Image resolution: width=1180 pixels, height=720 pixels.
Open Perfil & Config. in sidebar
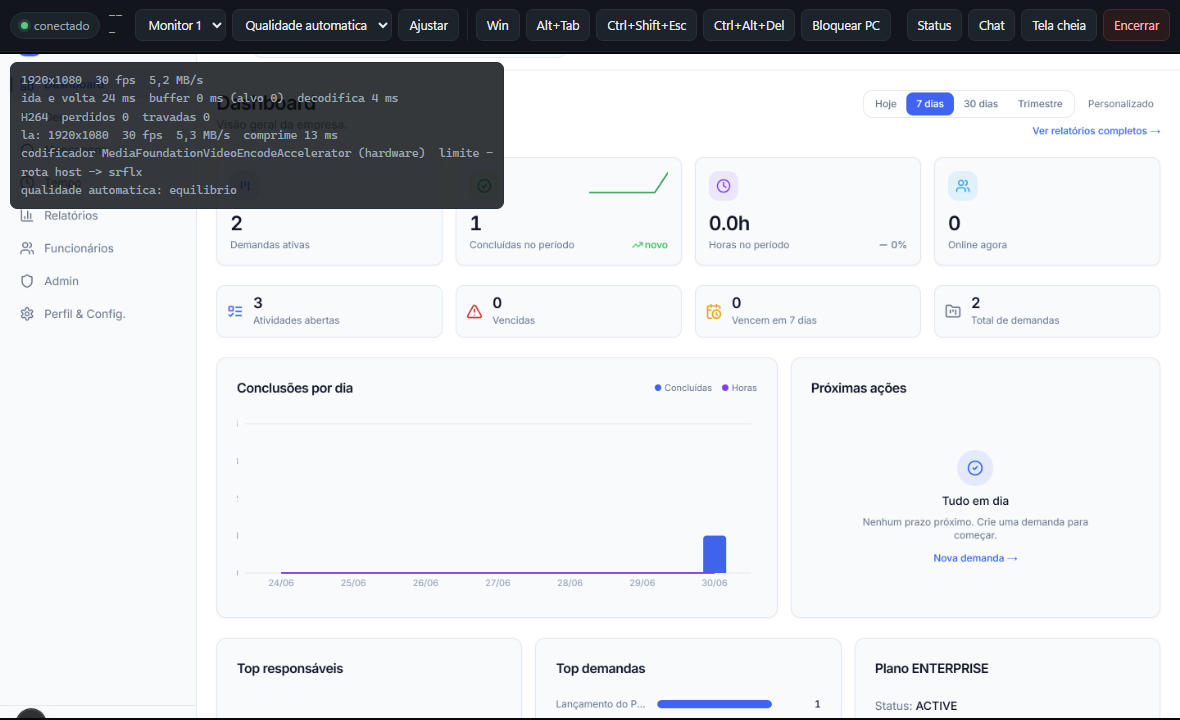[x=84, y=314]
